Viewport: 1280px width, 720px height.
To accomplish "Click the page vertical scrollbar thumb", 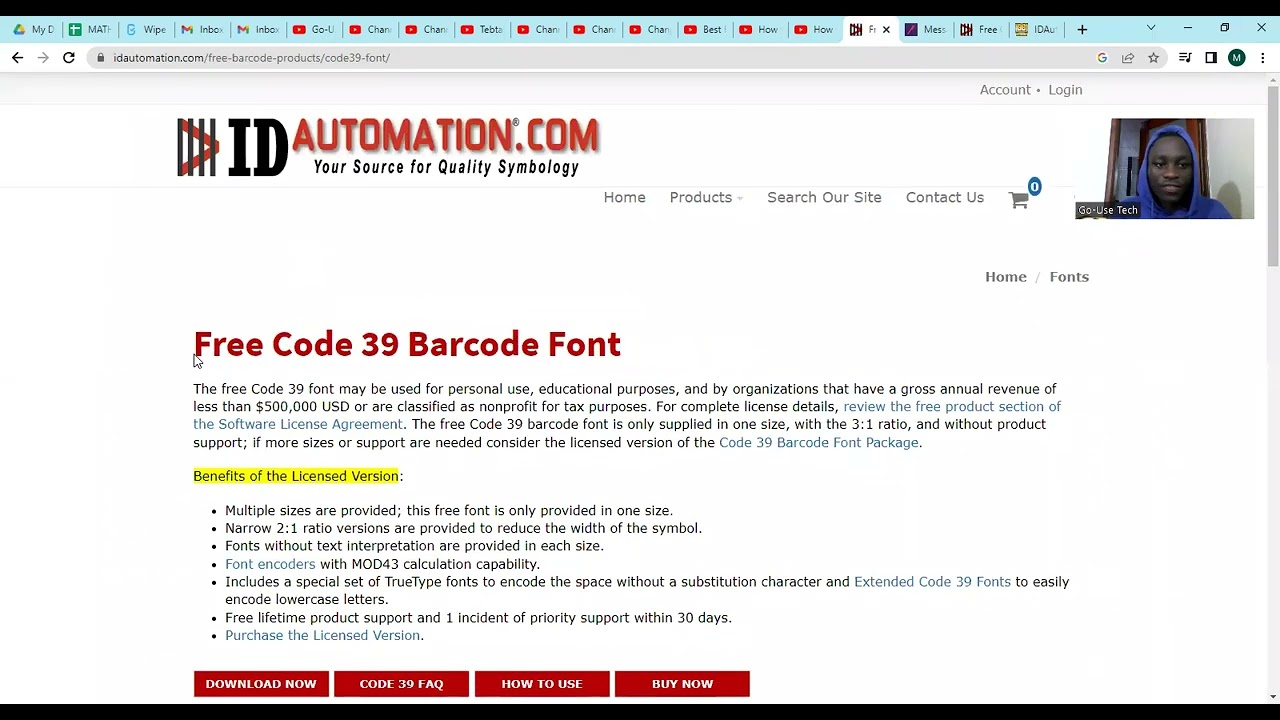I will pyautogui.click(x=1272, y=177).
